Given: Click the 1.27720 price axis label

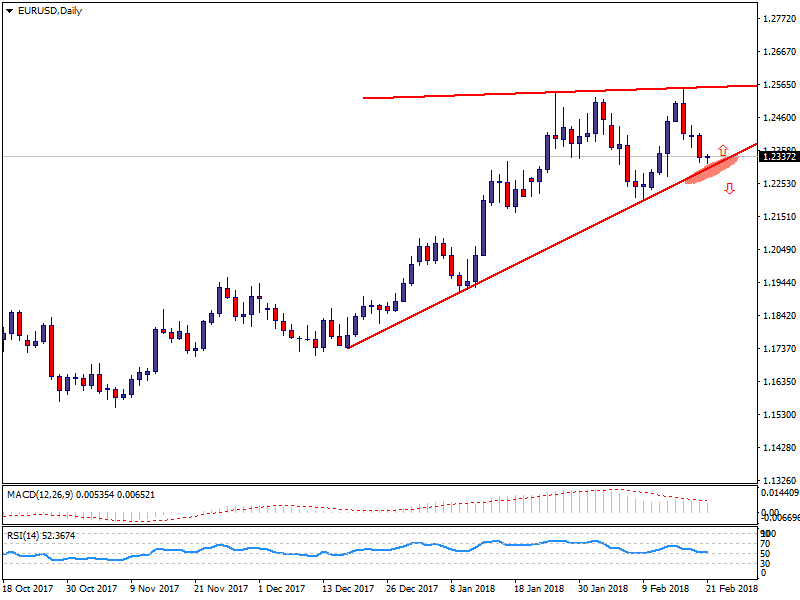Looking at the screenshot, I should (x=777, y=19).
